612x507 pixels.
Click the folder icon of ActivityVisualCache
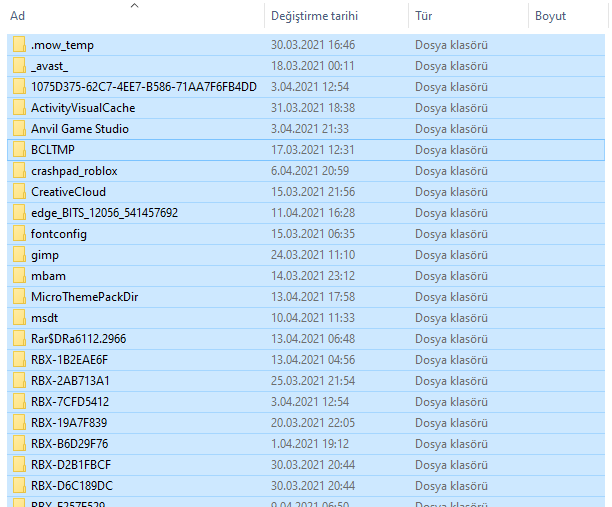tap(19, 108)
